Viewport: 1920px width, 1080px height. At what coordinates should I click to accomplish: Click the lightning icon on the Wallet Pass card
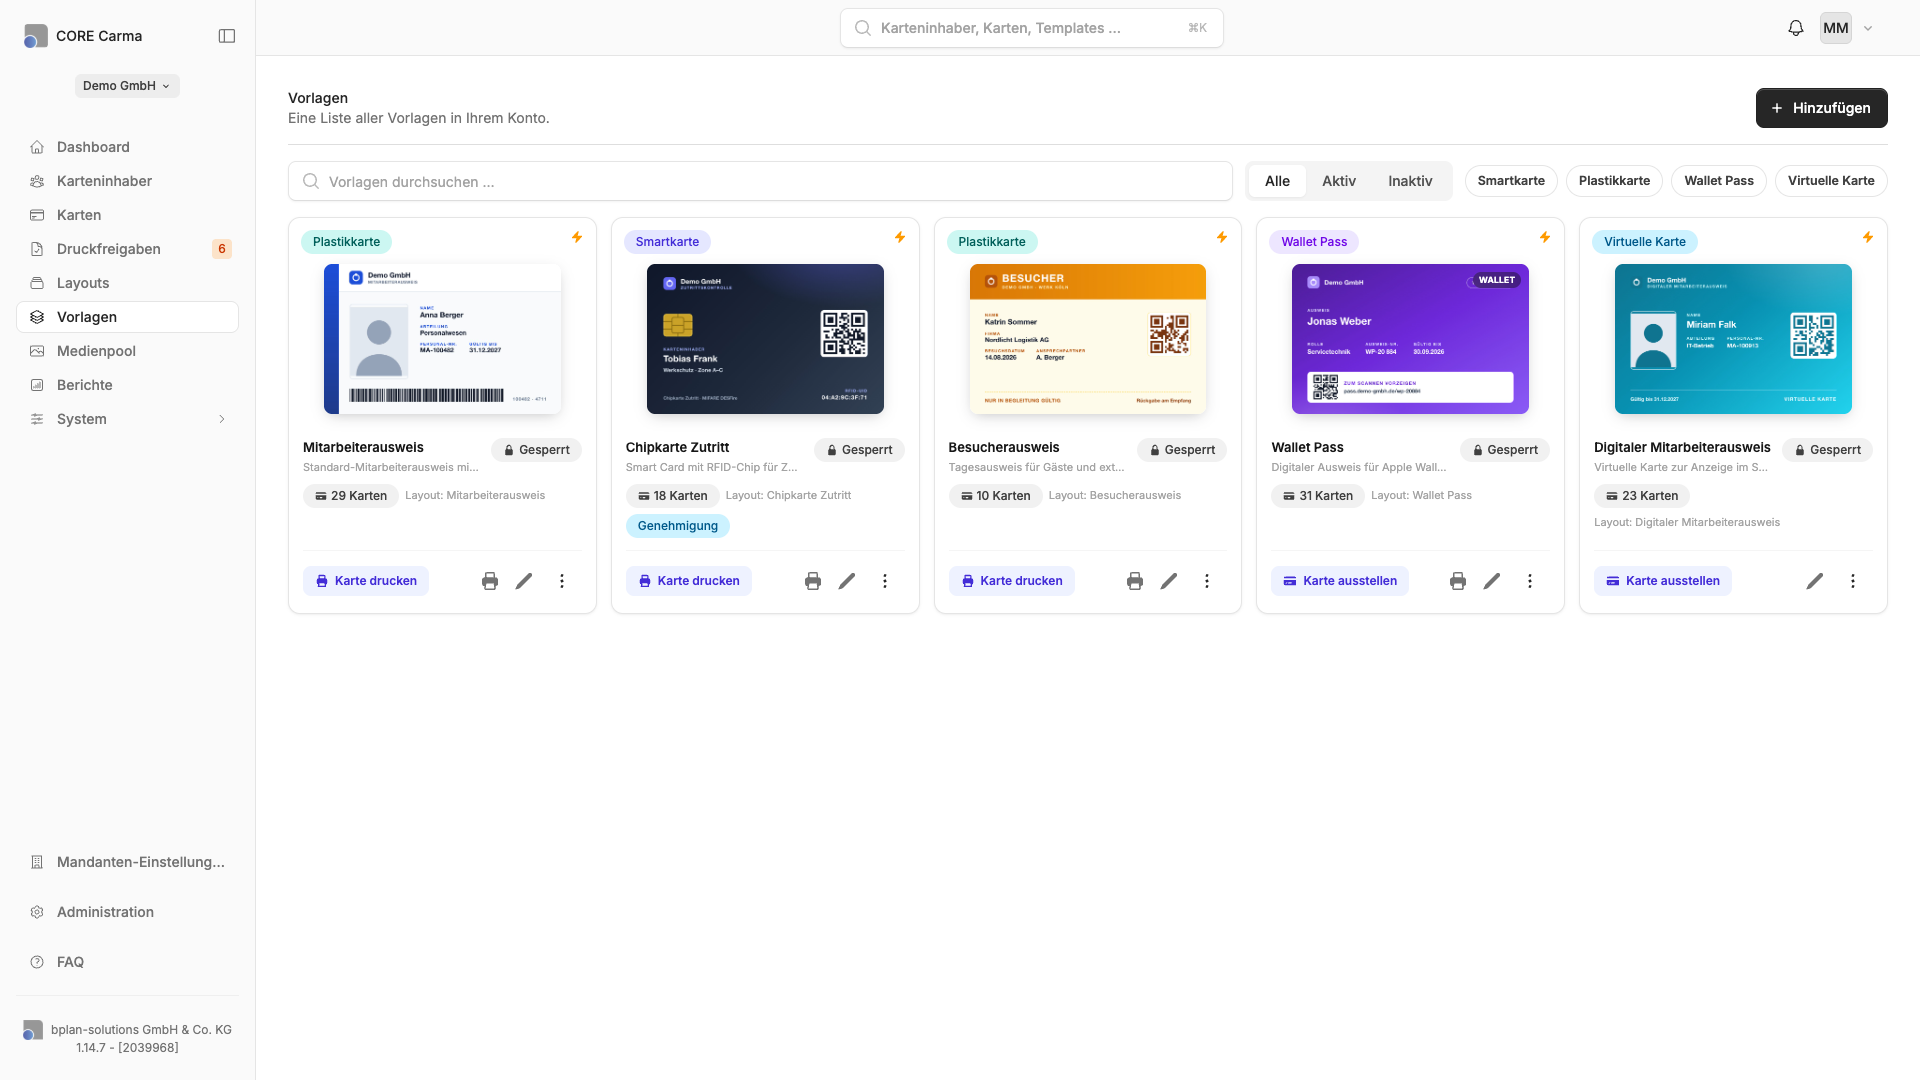coord(1545,237)
